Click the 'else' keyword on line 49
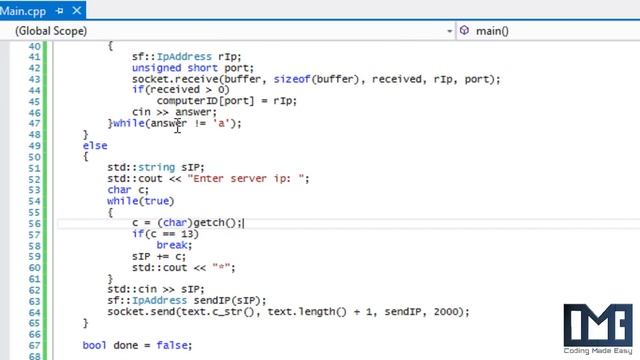Screen dimensions: 640x360 [95, 146]
